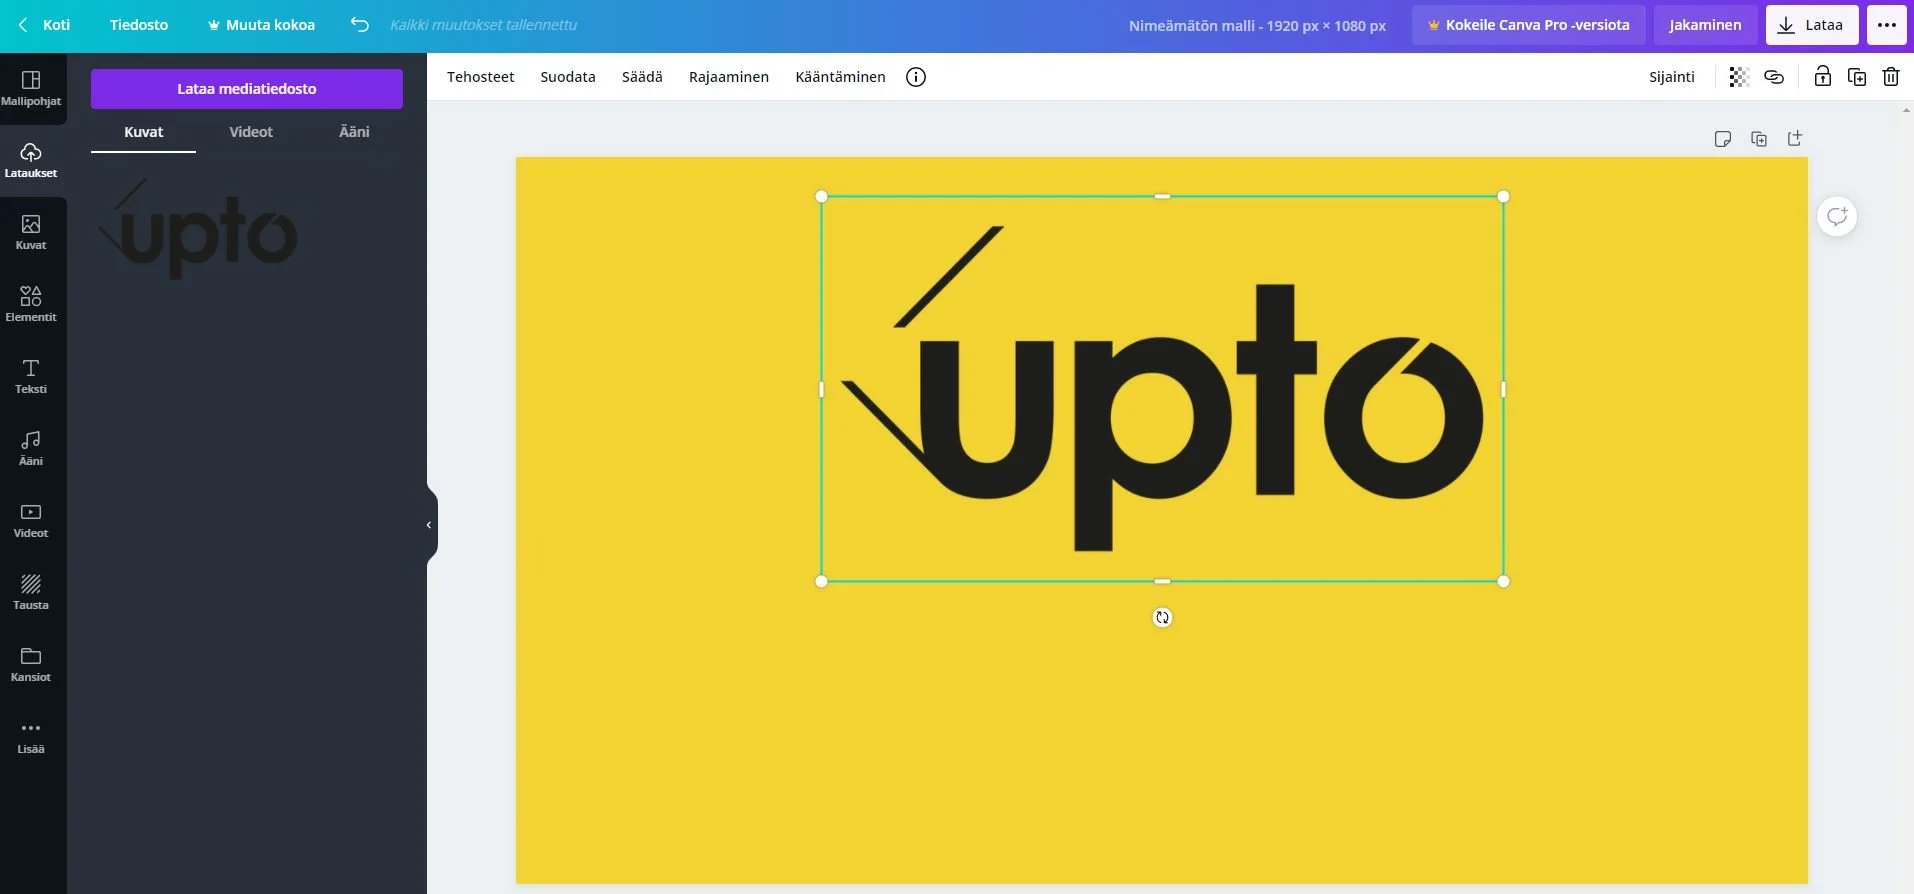Select the Lataukset uploads sidebar icon
The height and width of the screenshot is (894, 1914).
point(31,160)
